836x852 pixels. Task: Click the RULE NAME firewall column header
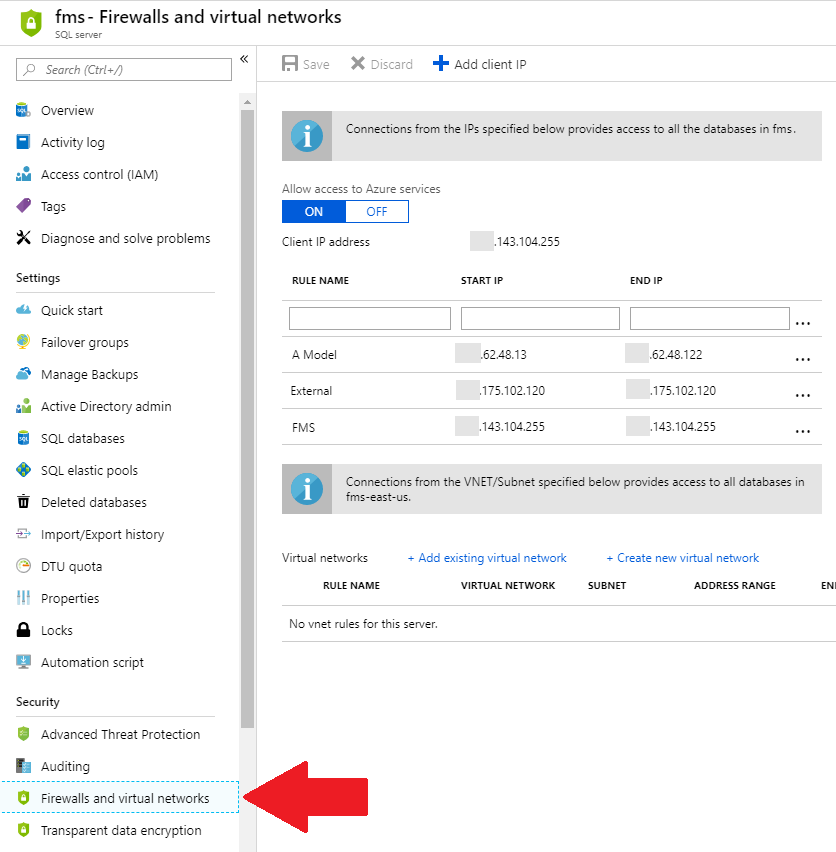[320, 280]
